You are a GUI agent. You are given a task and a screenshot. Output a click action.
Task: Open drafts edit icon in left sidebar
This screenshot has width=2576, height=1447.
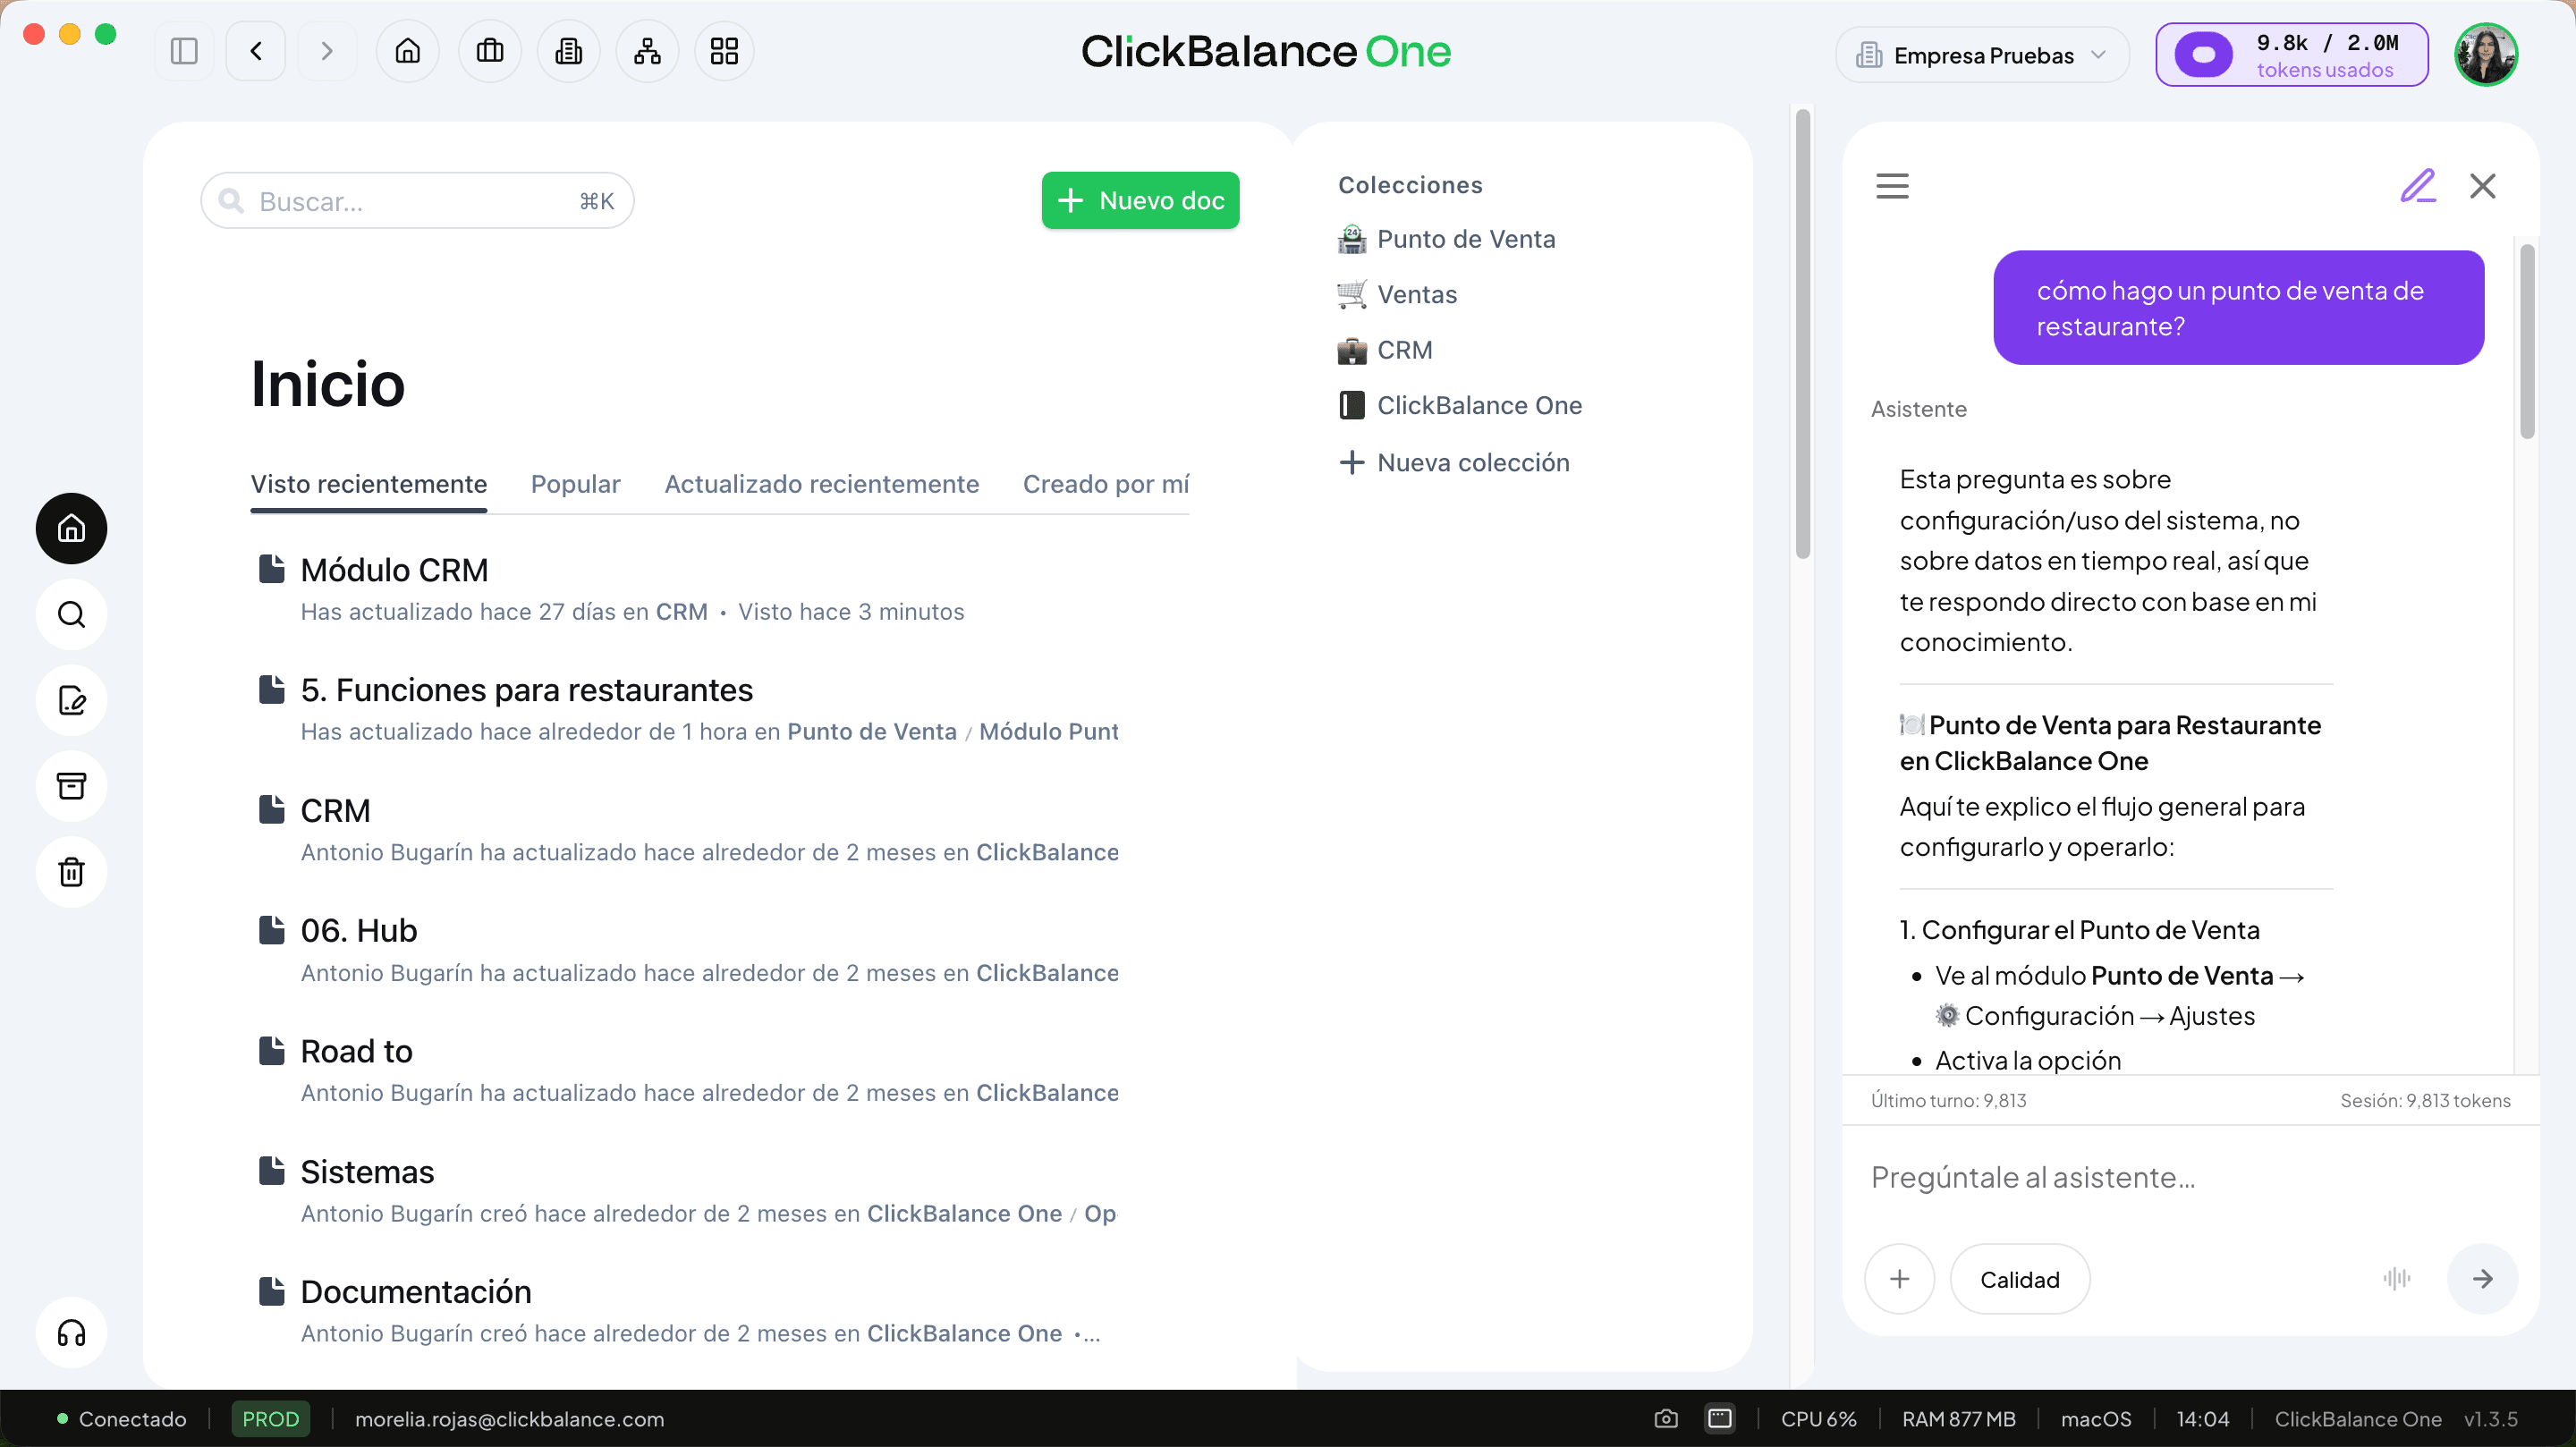(x=72, y=700)
